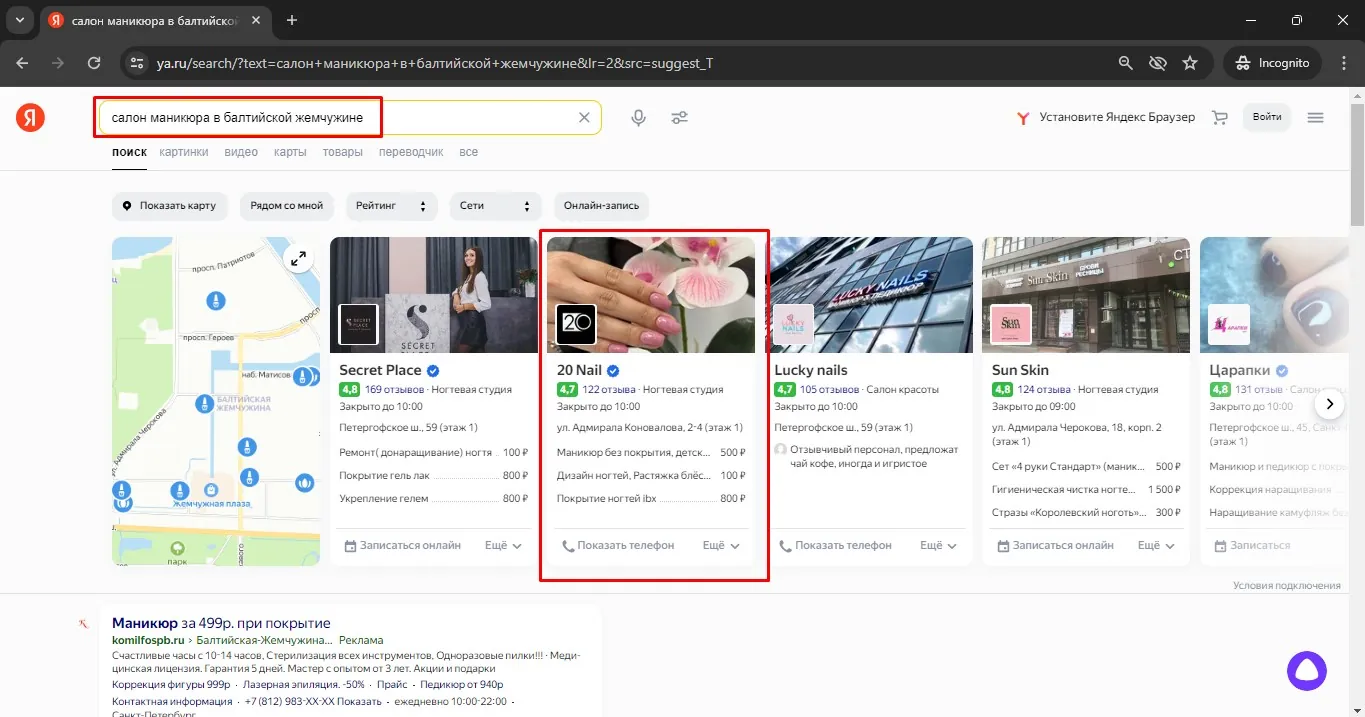This screenshot has width=1365, height=717.
Task: Click the Lucky nails storefront photo
Action: tap(869, 295)
